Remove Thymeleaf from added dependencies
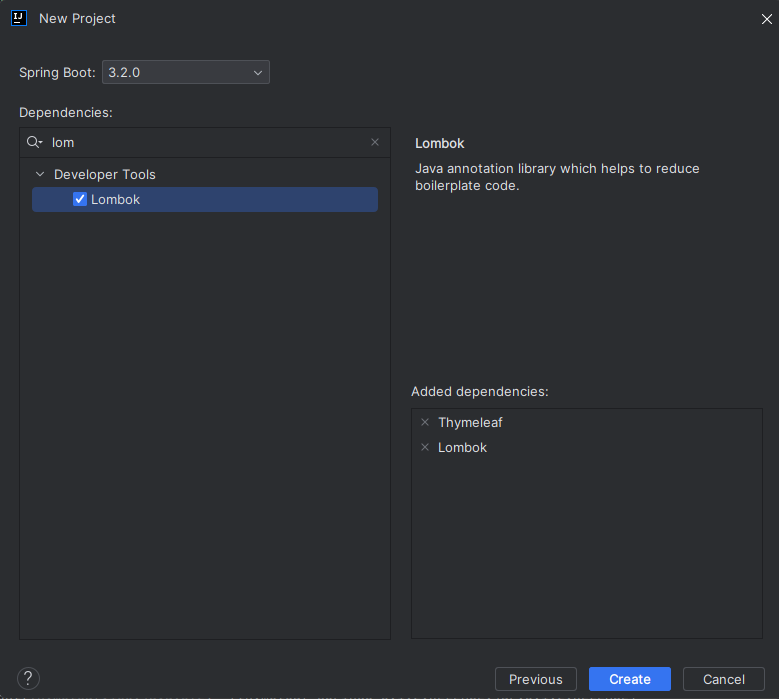The width and height of the screenshot is (779, 699). coord(425,422)
